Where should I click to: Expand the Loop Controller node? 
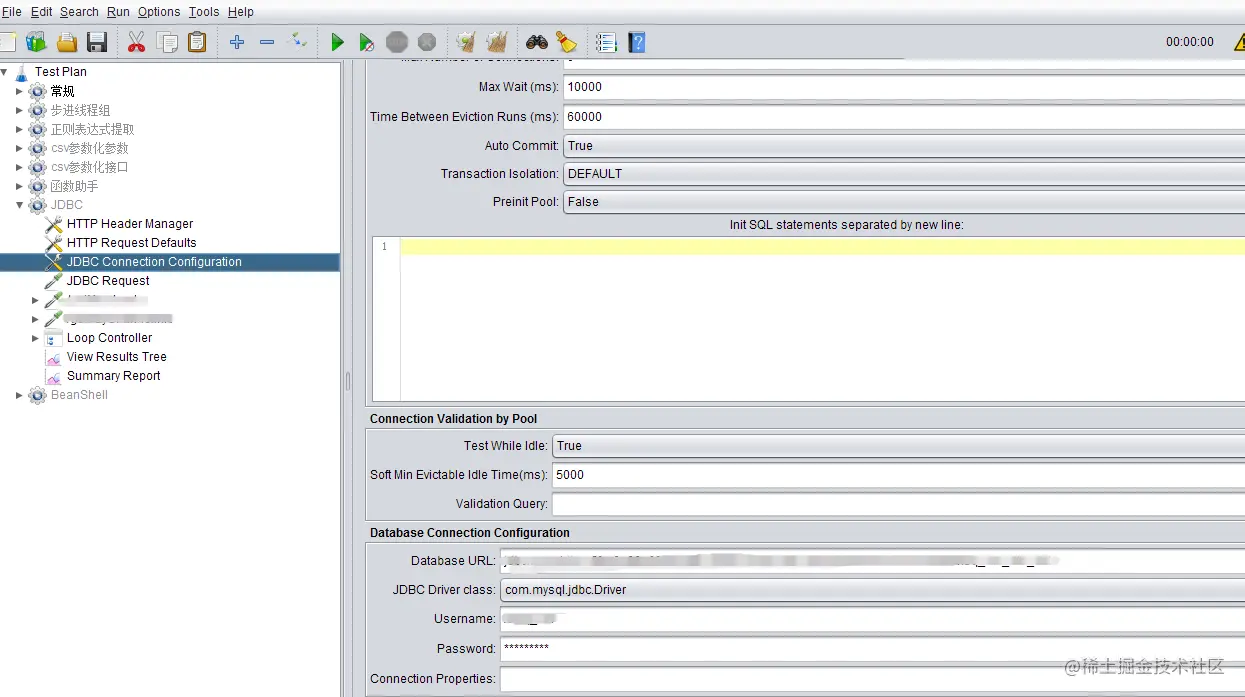[35, 338]
